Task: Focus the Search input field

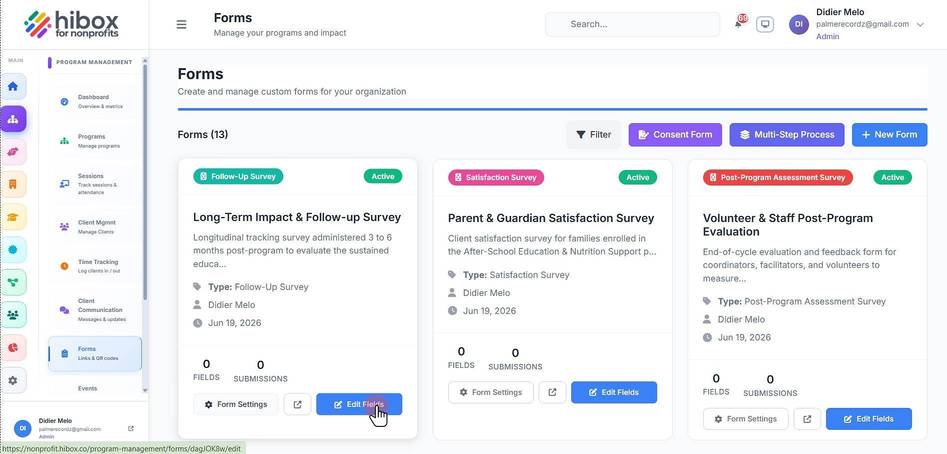Action: pyautogui.click(x=632, y=25)
